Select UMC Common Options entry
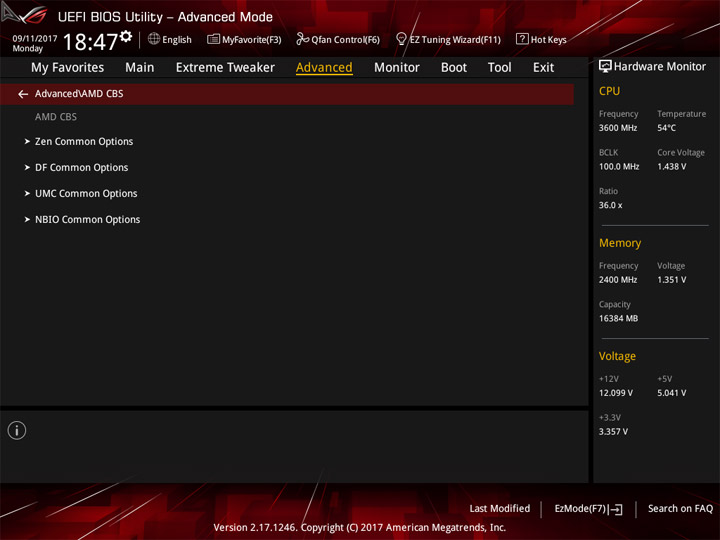Screen dimensions: 720x540 pyautogui.click(x=86, y=193)
